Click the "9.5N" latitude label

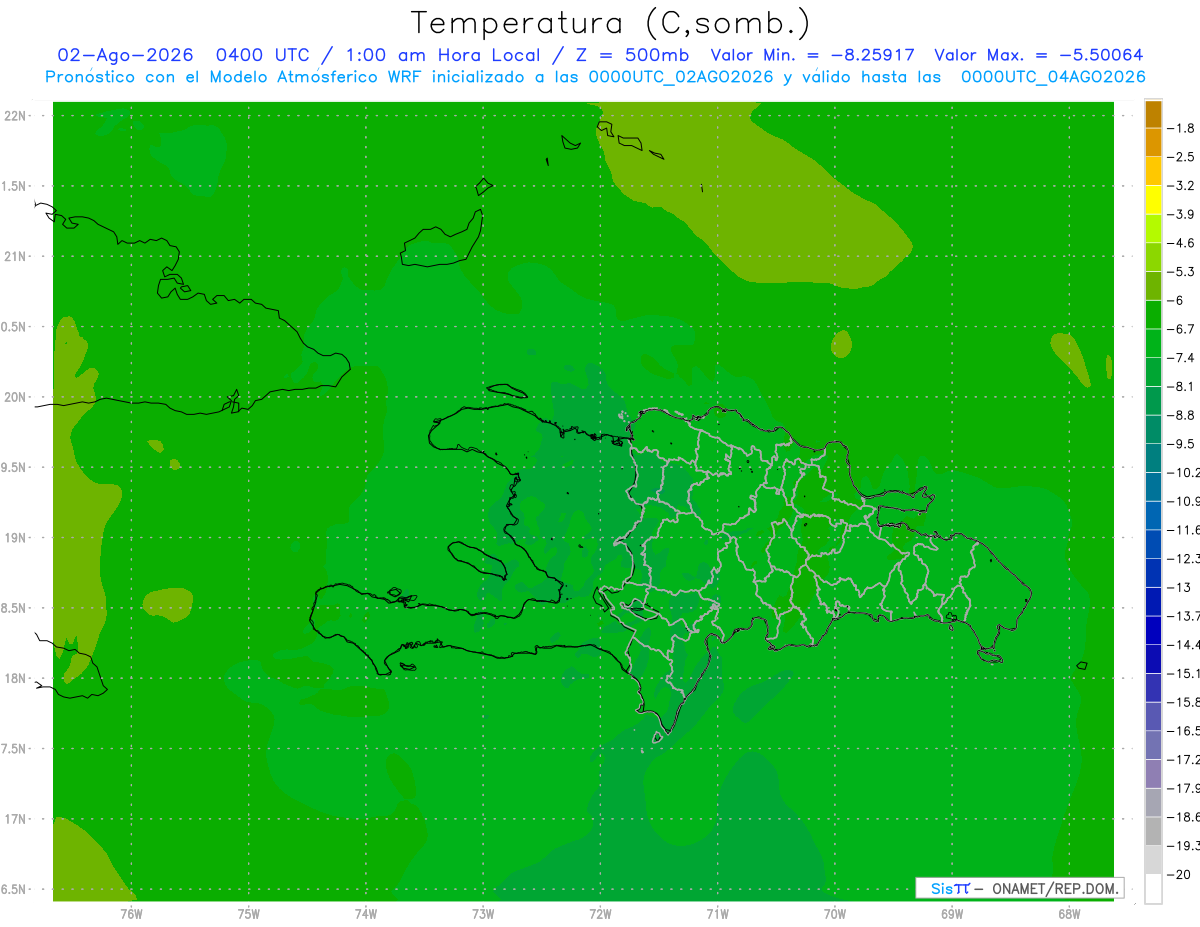14,467
